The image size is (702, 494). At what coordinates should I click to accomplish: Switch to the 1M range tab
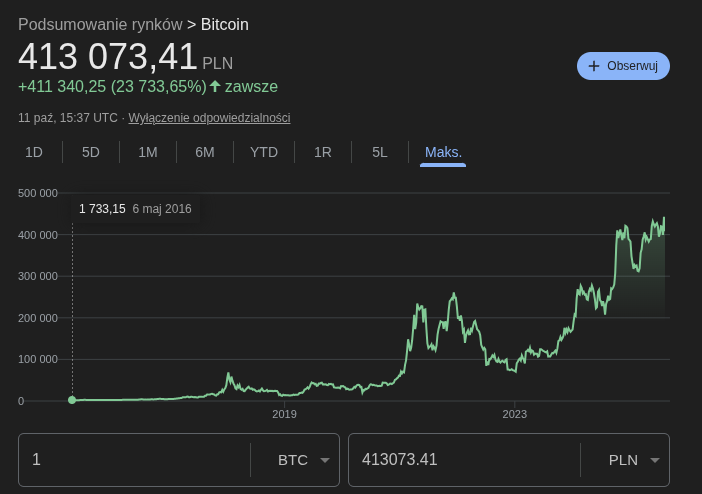148,152
